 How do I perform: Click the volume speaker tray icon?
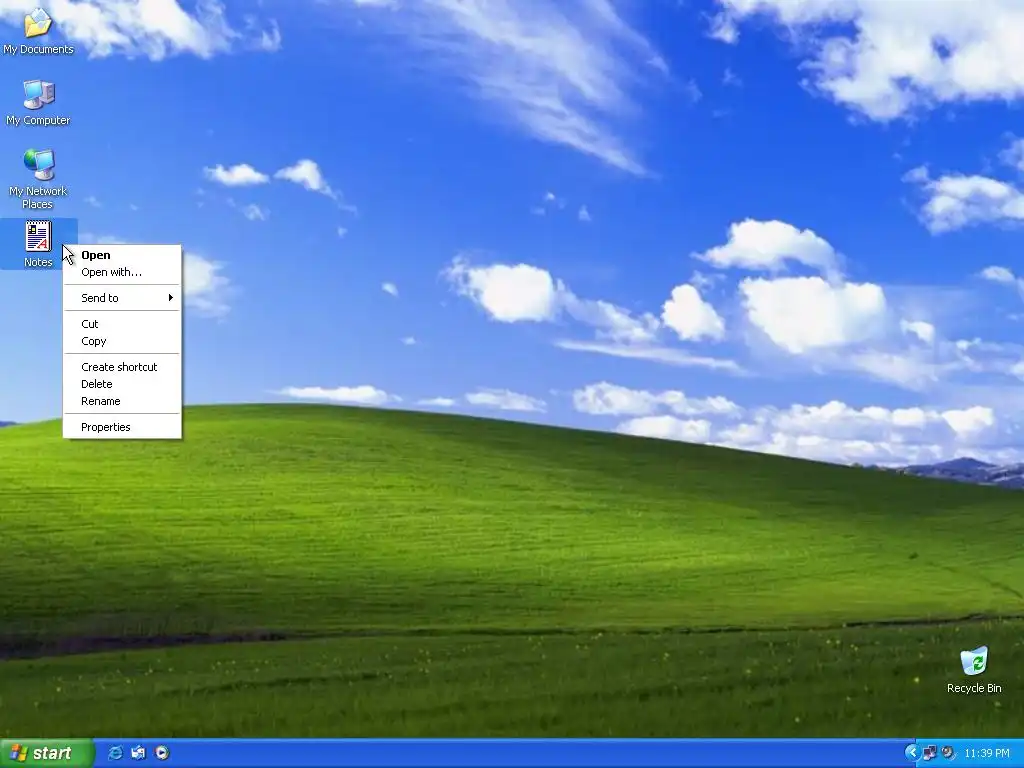948,753
